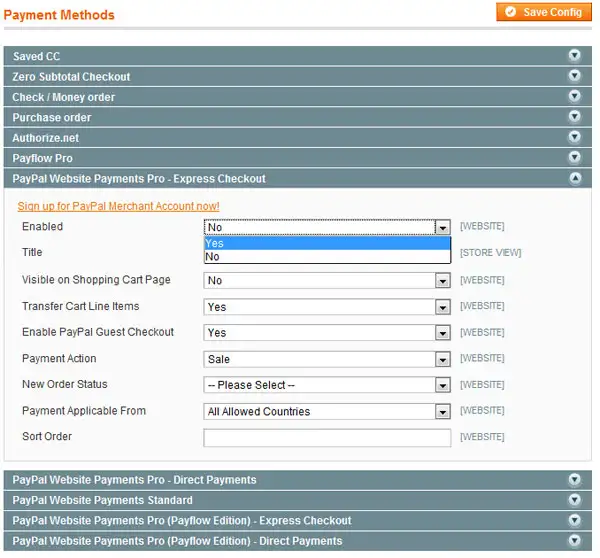The width and height of the screenshot is (600, 558).
Task: Click the Enable PayPal Guest Checkout label
Action: pyautogui.click(x=98, y=332)
